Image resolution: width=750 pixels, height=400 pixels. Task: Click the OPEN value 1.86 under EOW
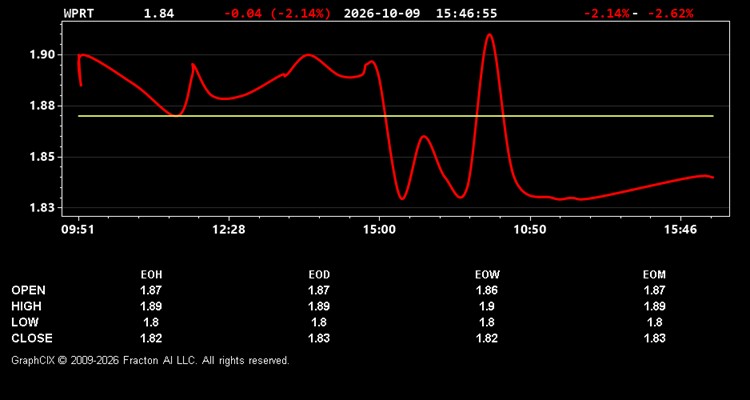[487, 290]
